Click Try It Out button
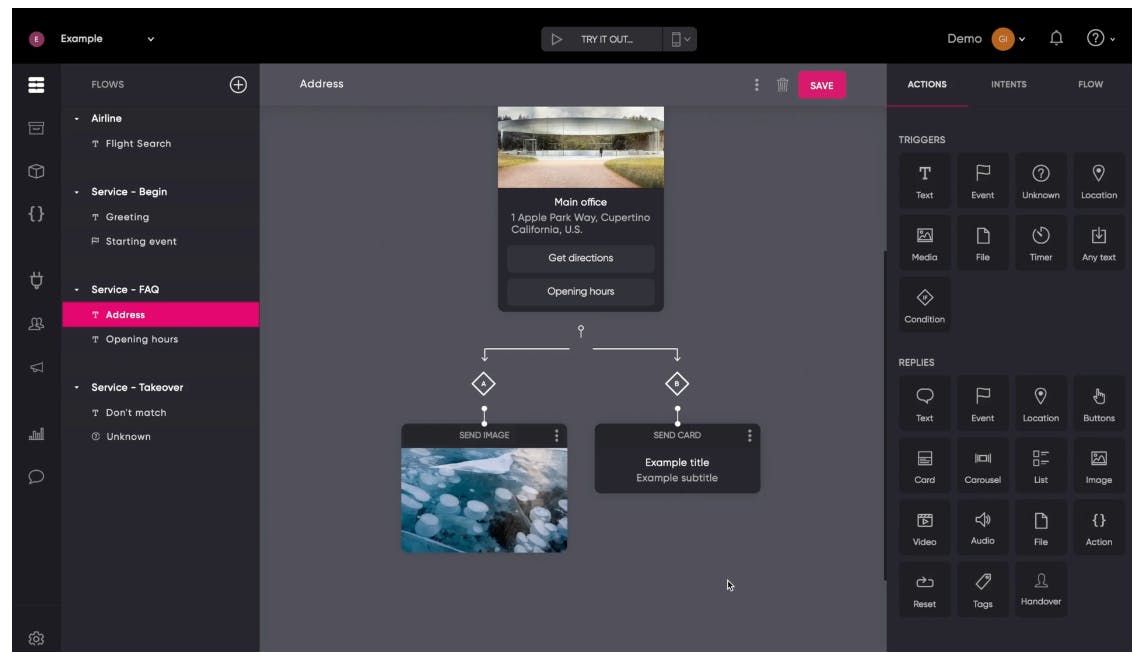The image size is (1148, 670). (x=602, y=39)
